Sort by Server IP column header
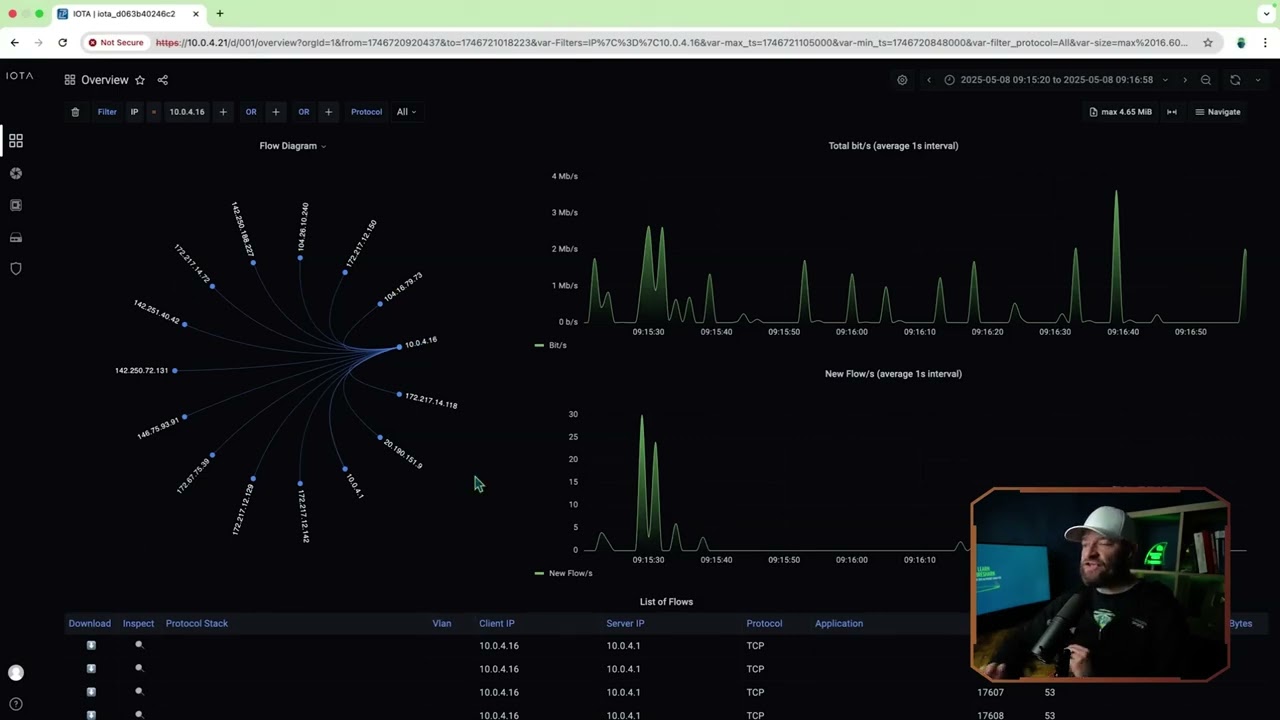This screenshot has width=1280, height=720. point(625,624)
